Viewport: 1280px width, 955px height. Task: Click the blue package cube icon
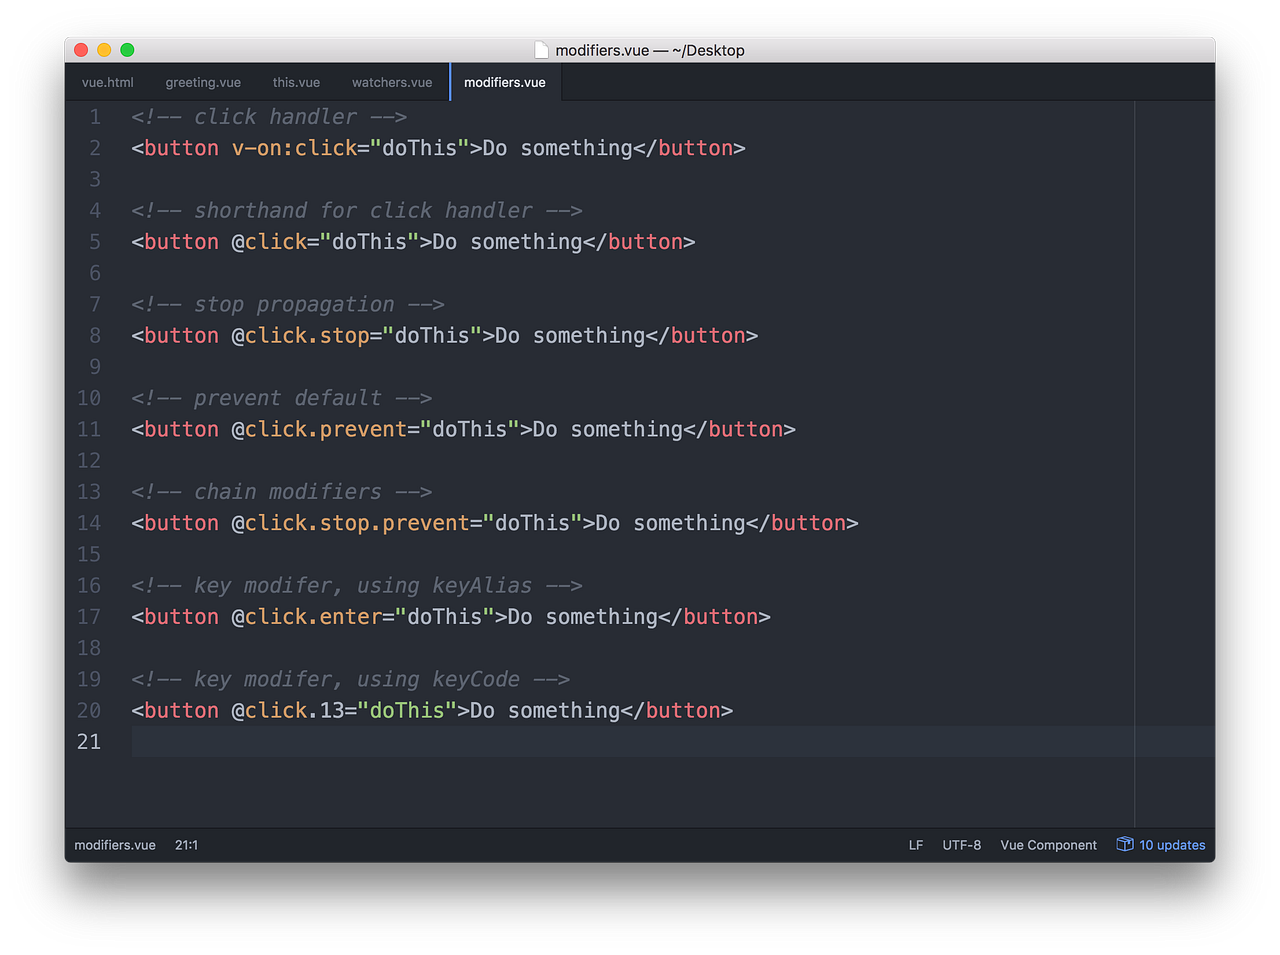click(x=1124, y=844)
